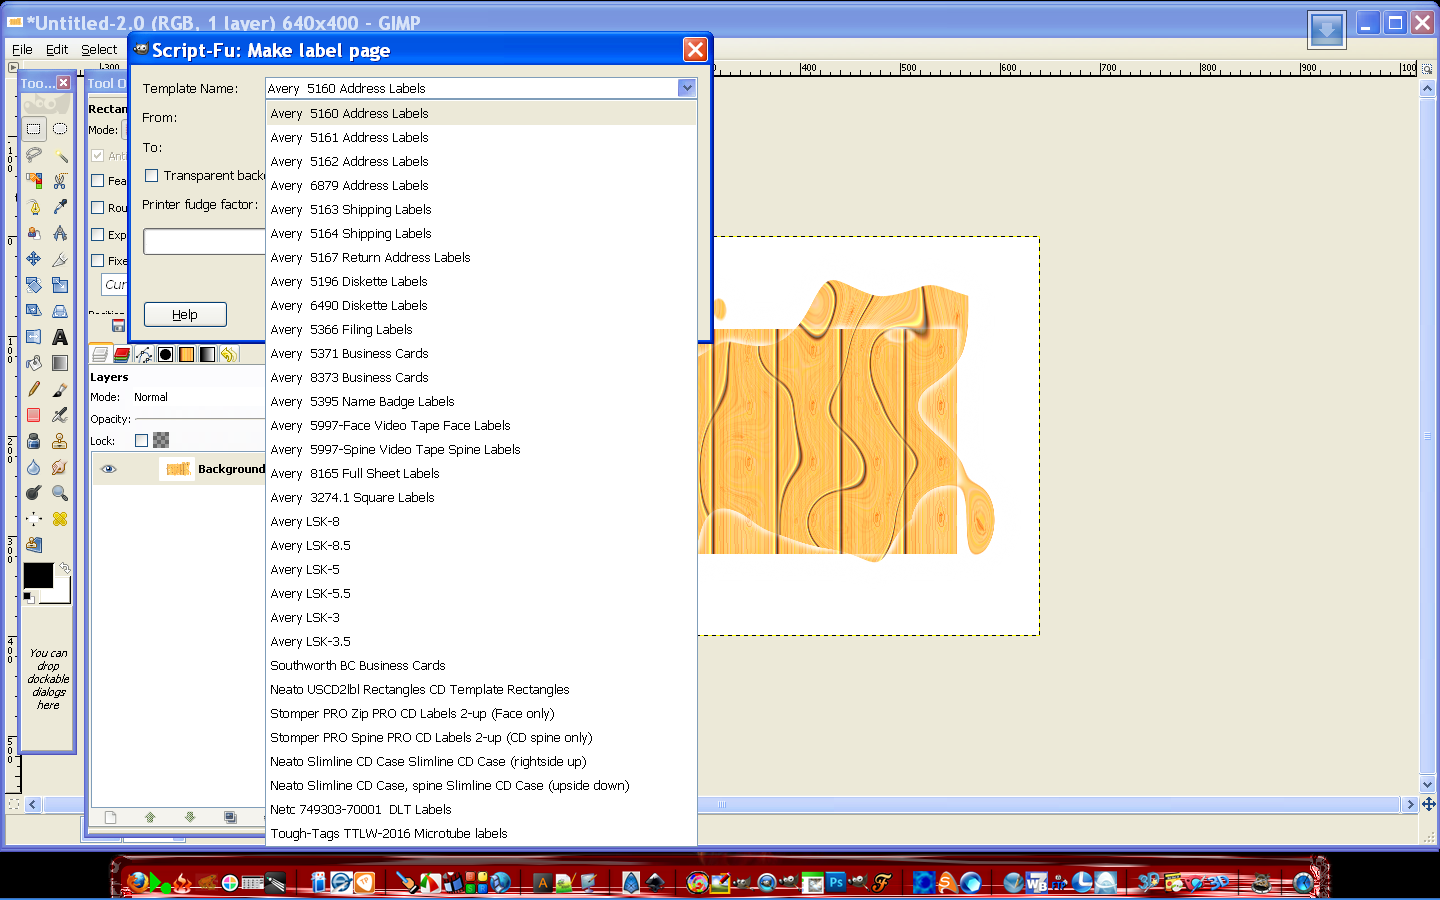The width and height of the screenshot is (1440, 900).
Task: Select the Zoom magnifier tool
Action: (x=60, y=493)
